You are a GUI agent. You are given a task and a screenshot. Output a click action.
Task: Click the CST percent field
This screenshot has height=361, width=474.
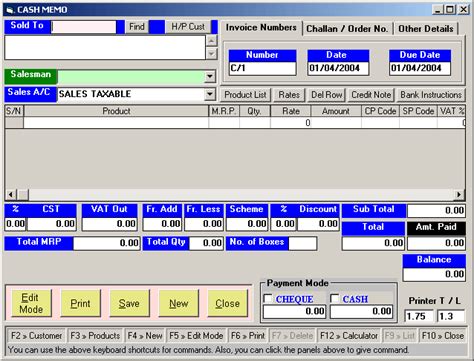click(15, 224)
